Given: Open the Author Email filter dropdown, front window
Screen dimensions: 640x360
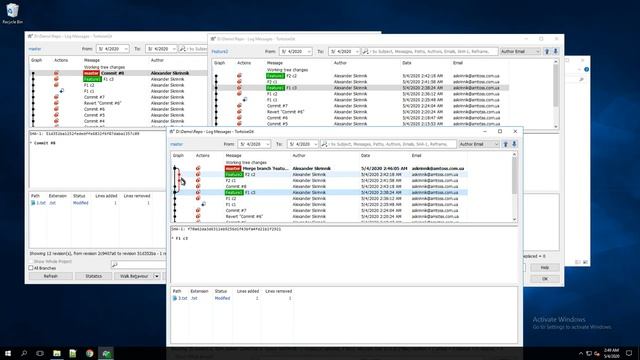Looking at the screenshot, I should point(479,144).
